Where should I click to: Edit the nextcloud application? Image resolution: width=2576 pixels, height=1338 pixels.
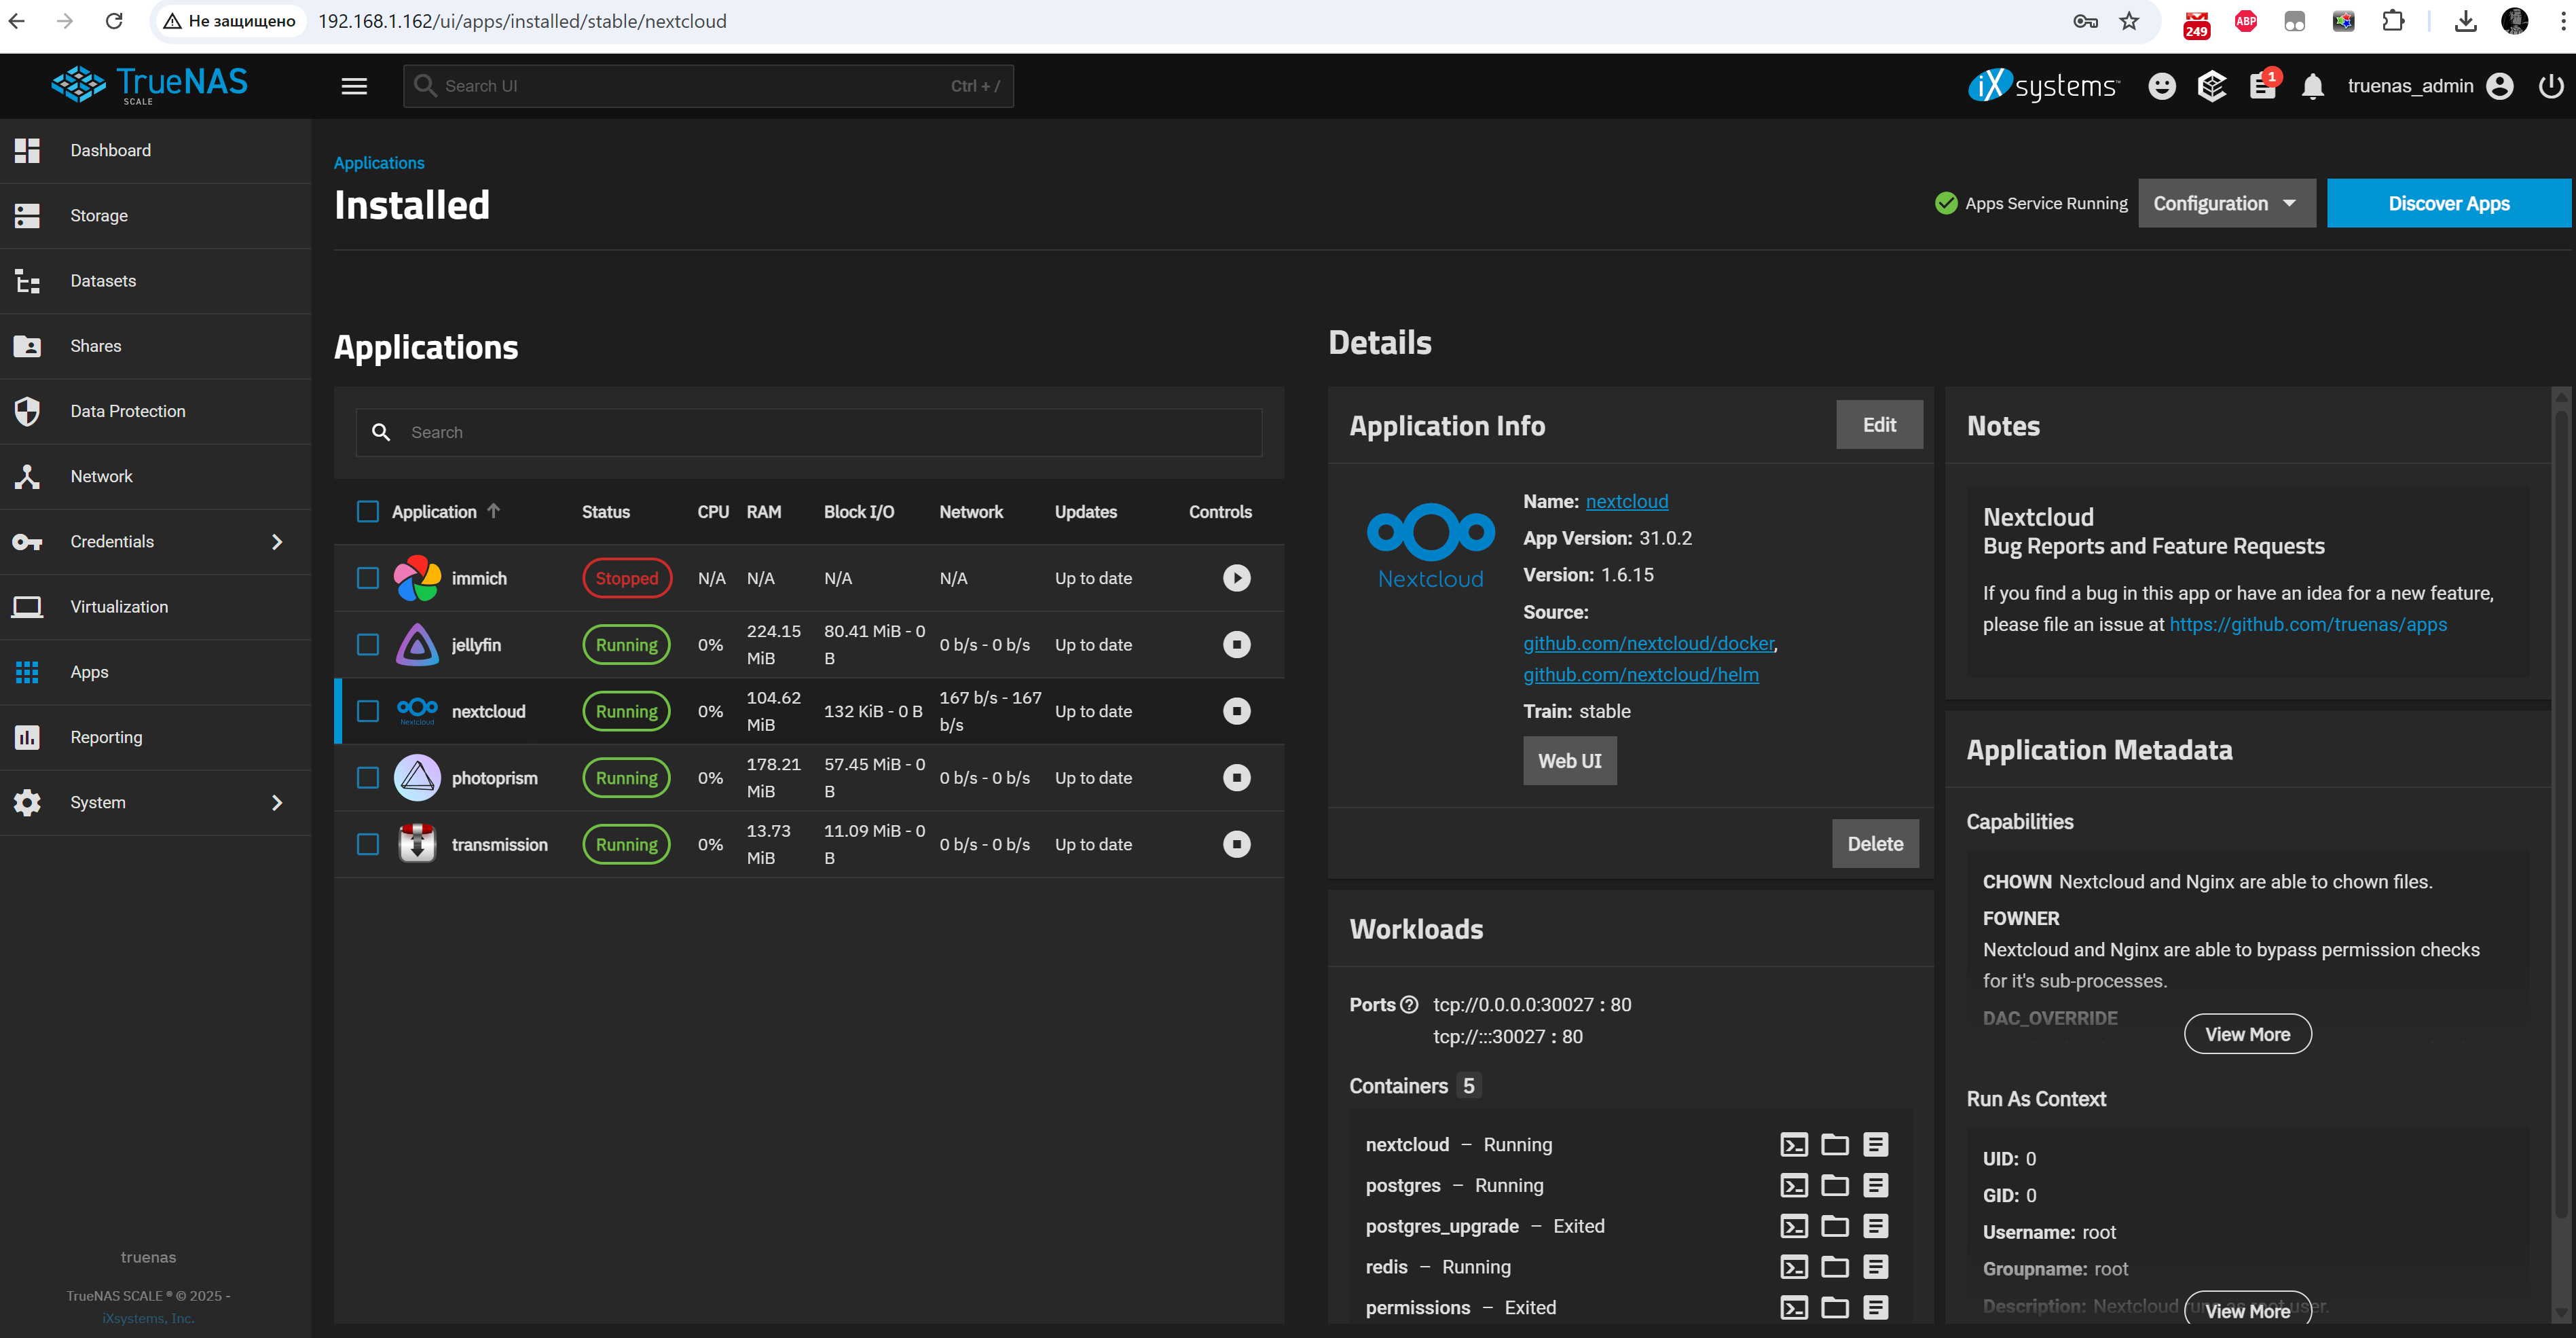click(x=1879, y=425)
